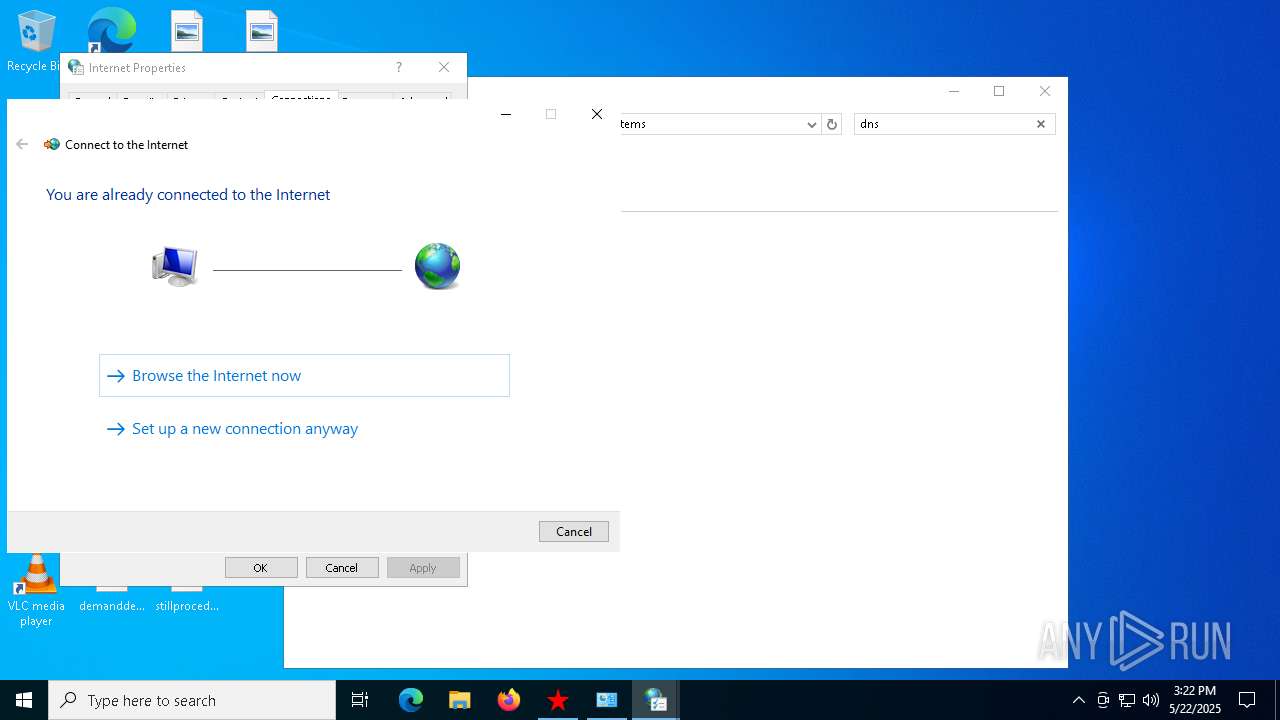Maximize the Control Panel window
The width and height of the screenshot is (1280, 720).
pos(999,91)
